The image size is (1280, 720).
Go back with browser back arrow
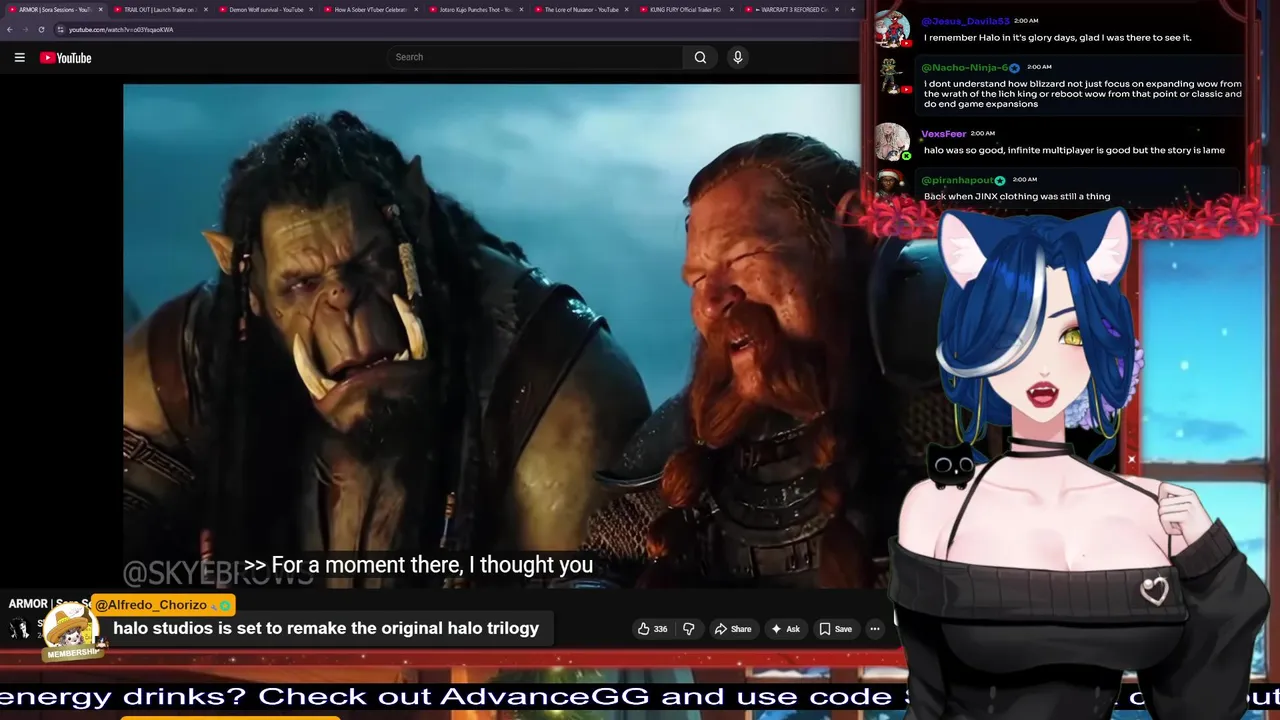point(9,29)
